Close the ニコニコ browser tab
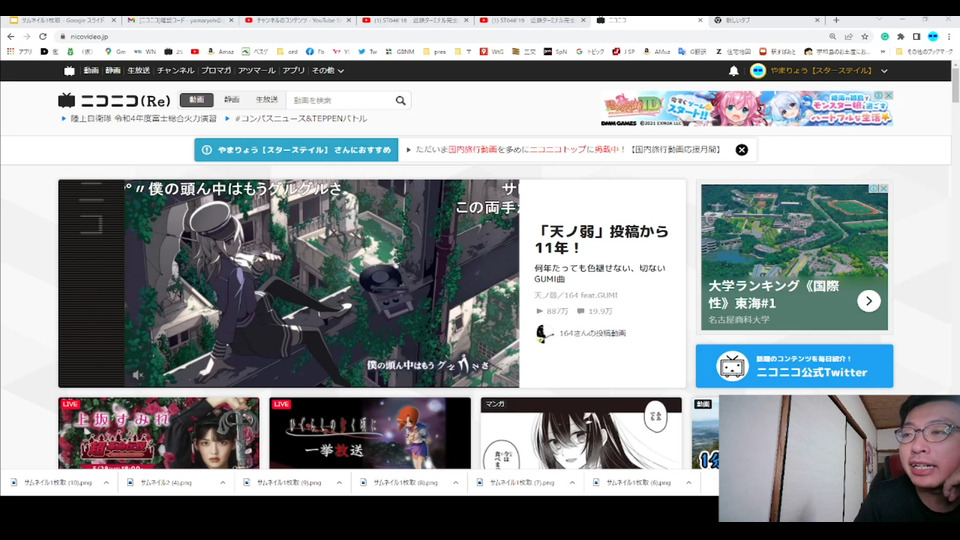 700,20
